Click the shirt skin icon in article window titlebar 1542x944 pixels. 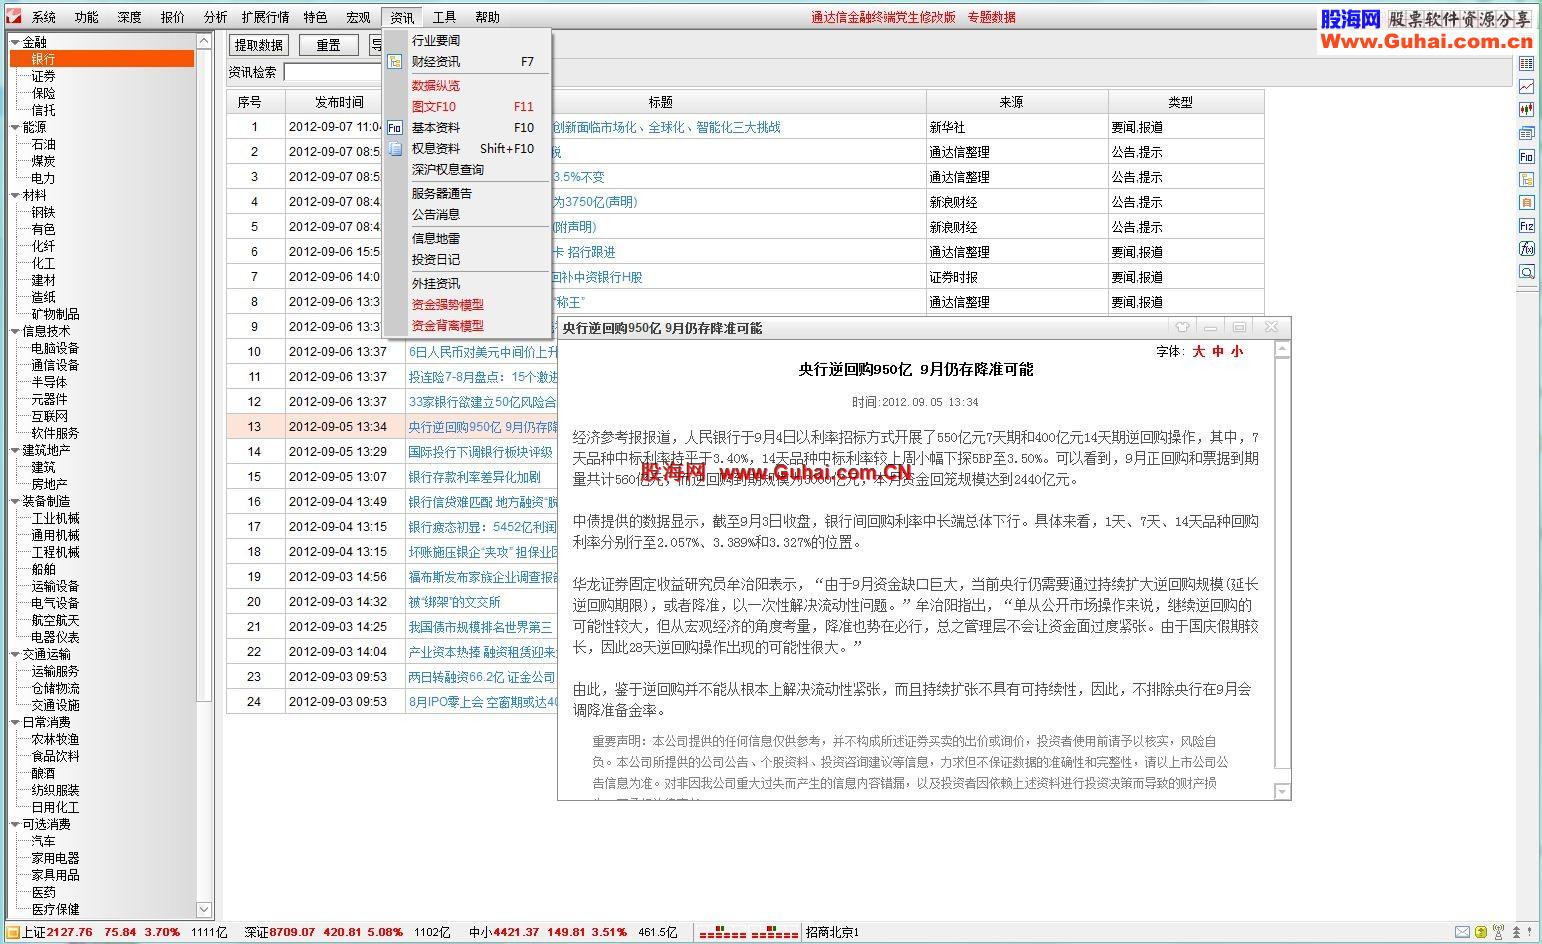pyautogui.click(x=1181, y=327)
